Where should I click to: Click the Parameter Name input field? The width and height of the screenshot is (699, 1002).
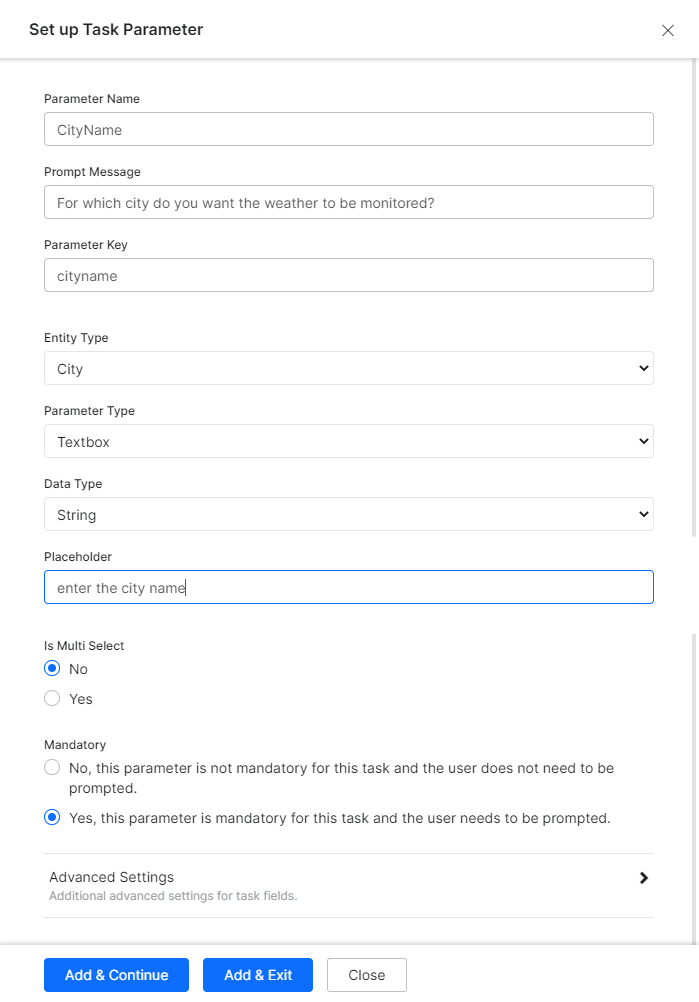pyautogui.click(x=348, y=130)
